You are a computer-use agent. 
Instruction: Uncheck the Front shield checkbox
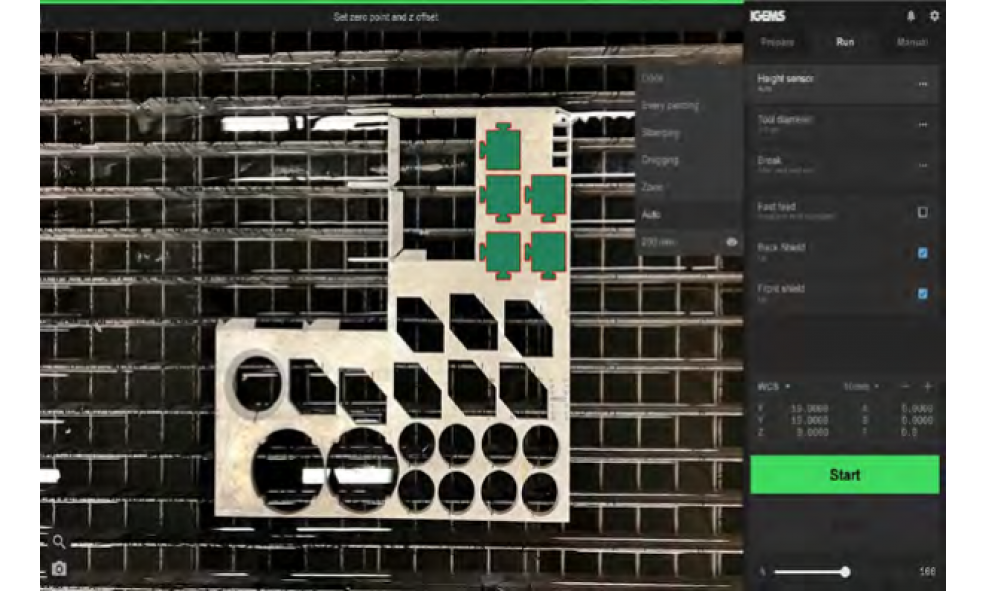click(x=922, y=294)
